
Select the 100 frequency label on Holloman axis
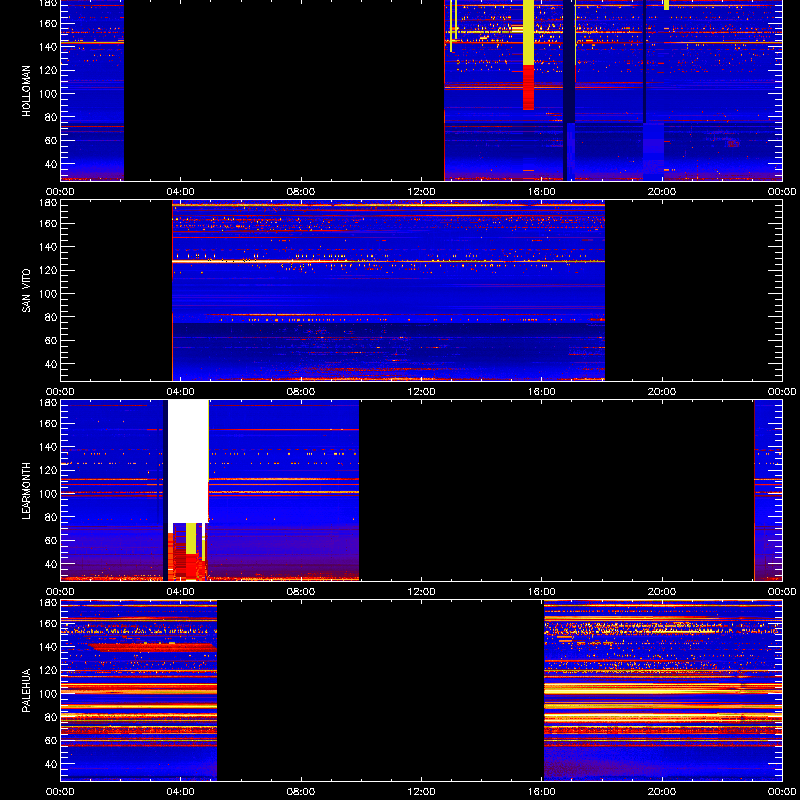[x=49, y=94]
